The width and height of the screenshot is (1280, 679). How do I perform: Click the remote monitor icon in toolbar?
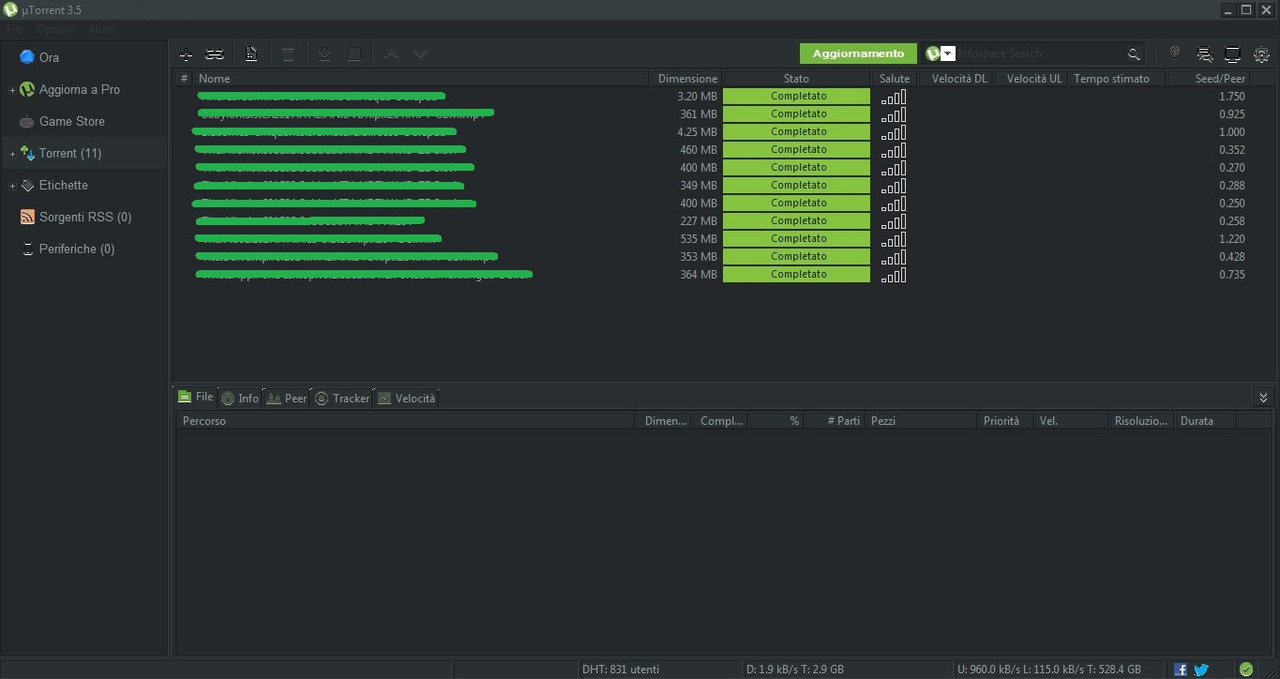pos(1233,54)
